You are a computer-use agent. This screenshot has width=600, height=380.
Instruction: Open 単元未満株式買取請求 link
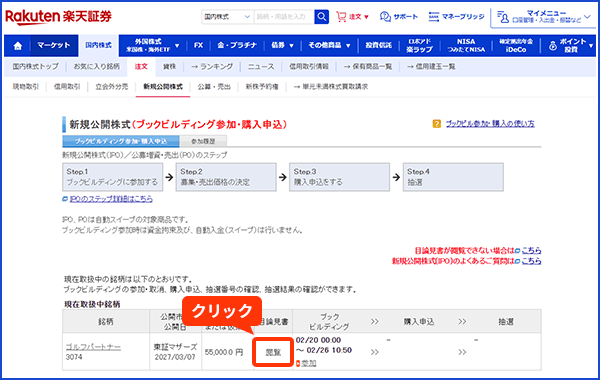point(331,87)
